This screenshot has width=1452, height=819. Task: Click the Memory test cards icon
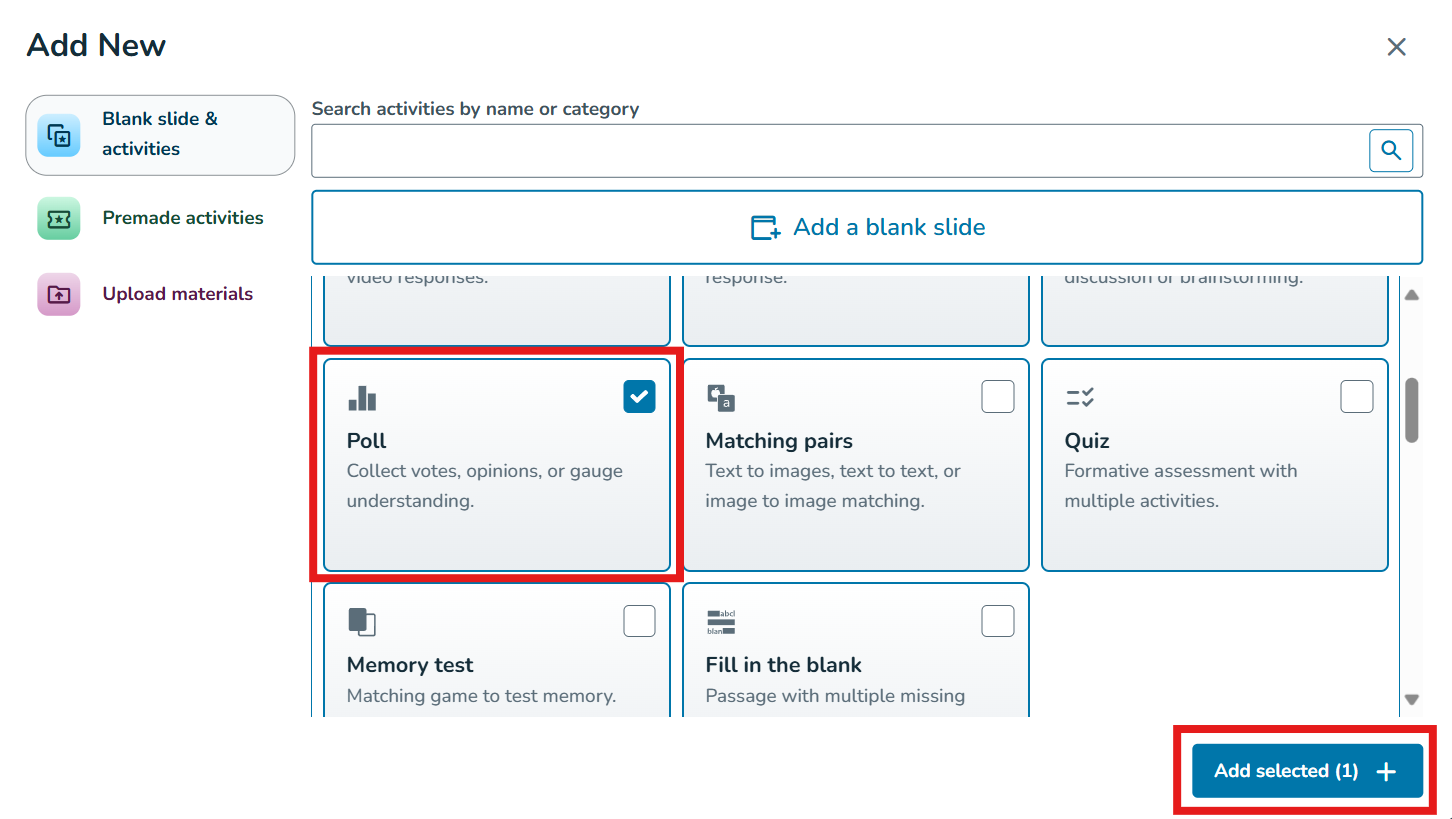(x=362, y=621)
